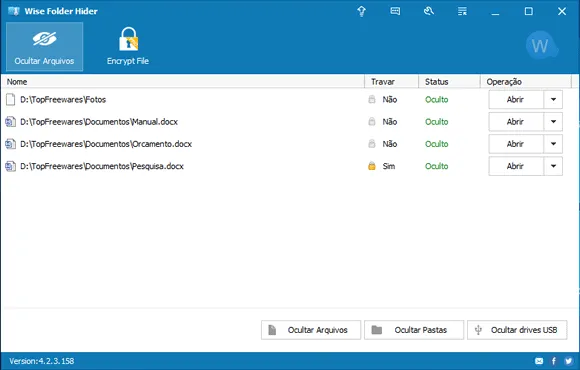Open the email envelope icon in status bar

[x=539, y=361]
